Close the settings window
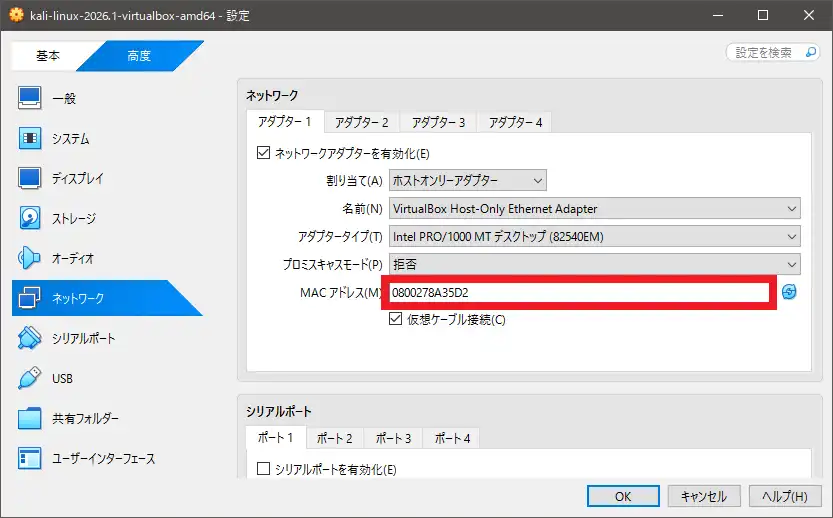This screenshot has width=833, height=518. click(x=809, y=15)
